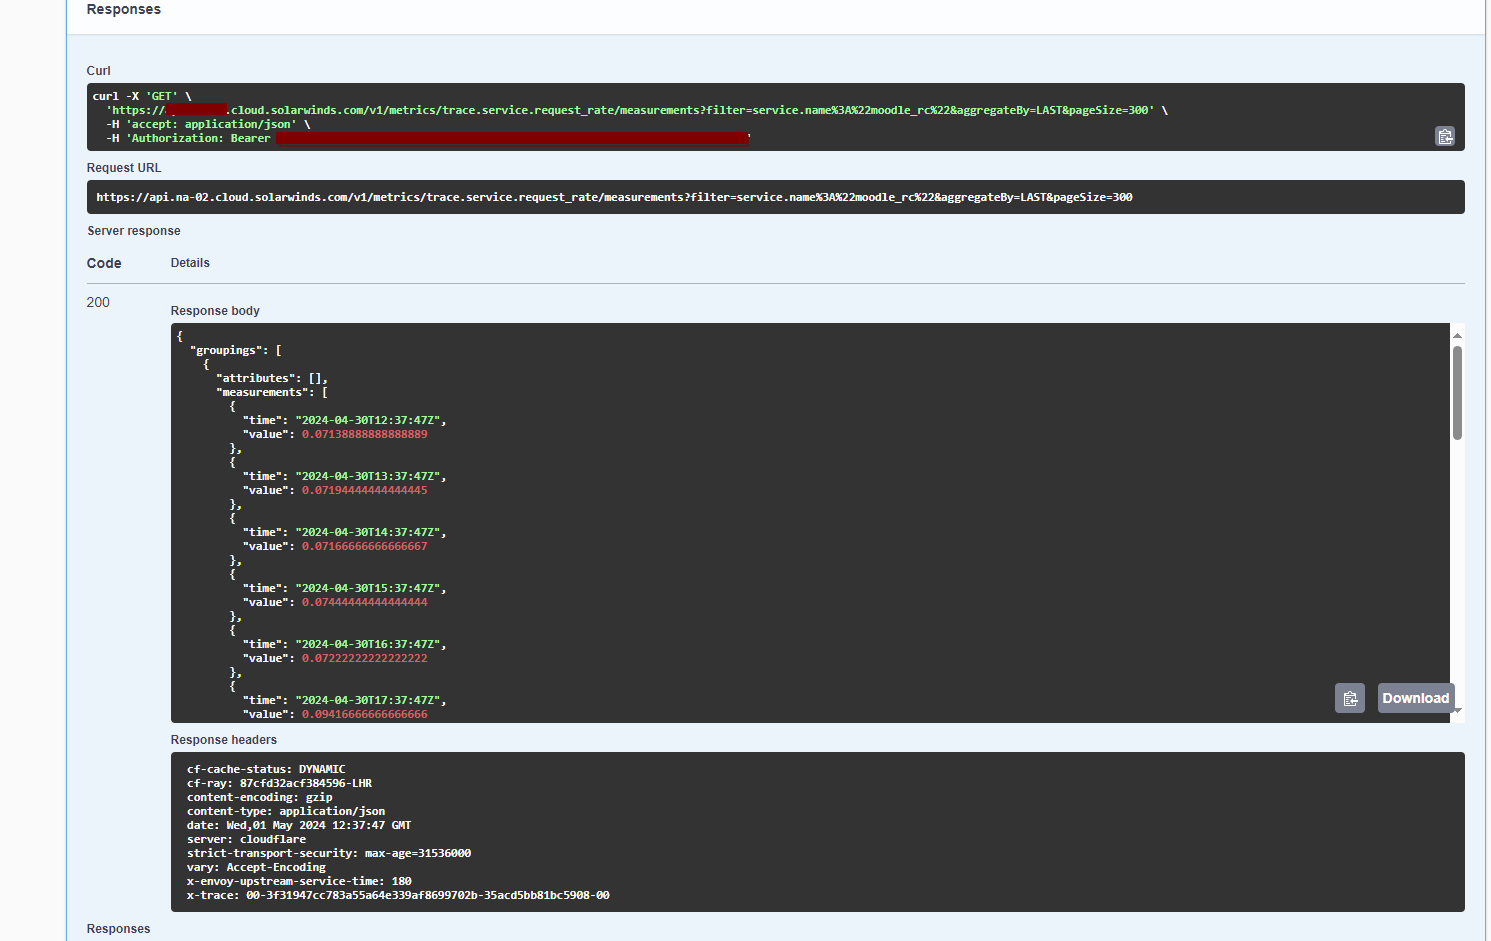This screenshot has height=941, width=1491.
Task: Click the Authorization Bearer curl line
Action: [x=428, y=138]
